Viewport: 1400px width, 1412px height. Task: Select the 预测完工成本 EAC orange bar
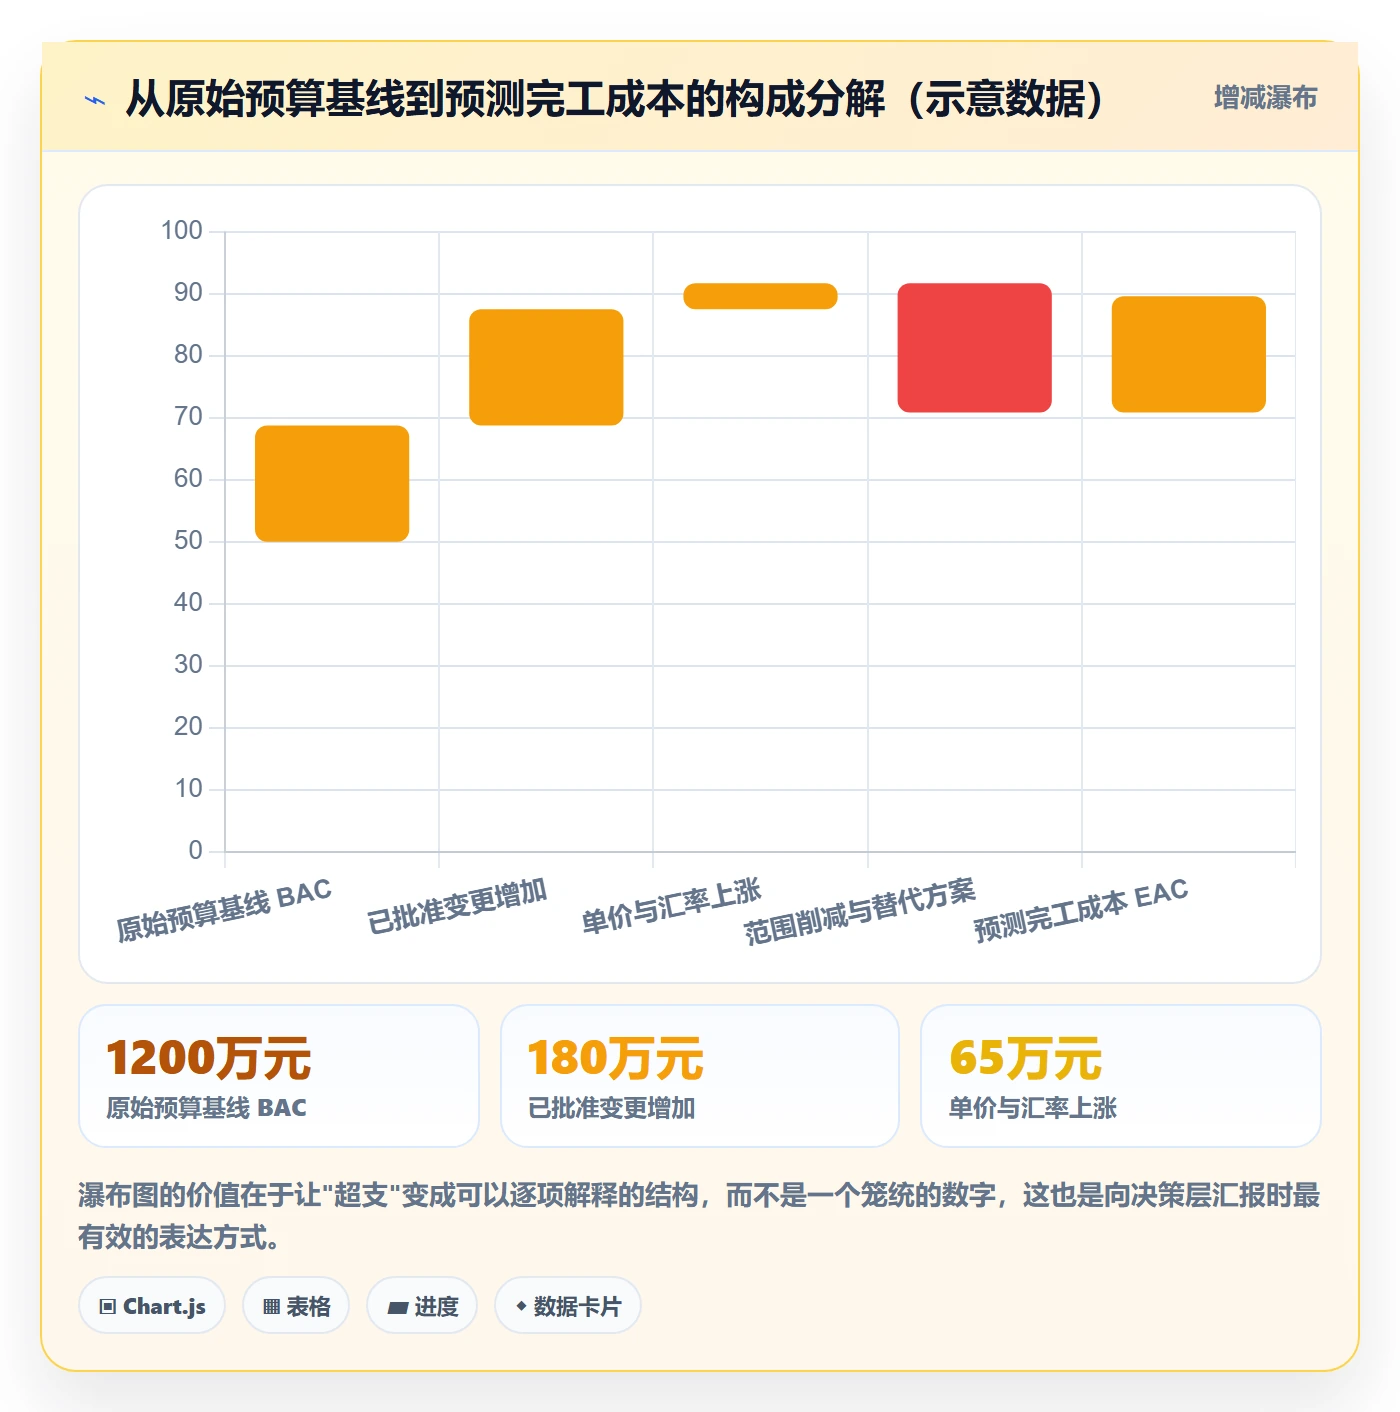click(1189, 354)
